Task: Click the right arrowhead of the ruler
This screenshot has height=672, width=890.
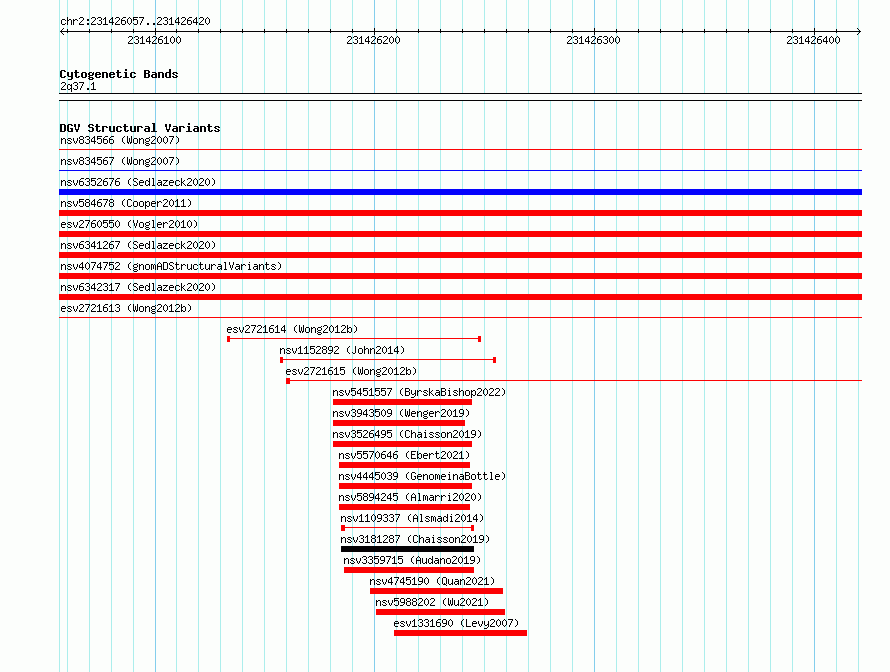Action: pyautogui.click(x=859, y=31)
